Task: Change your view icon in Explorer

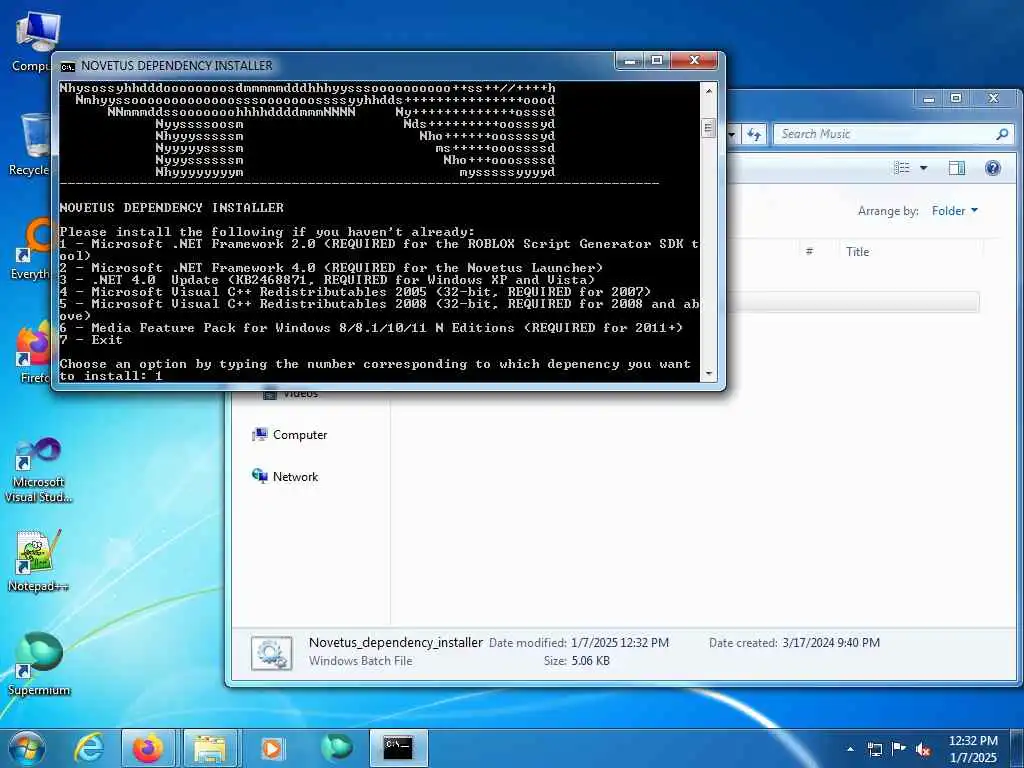Action: pyautogui.click(x=902, y=168)
